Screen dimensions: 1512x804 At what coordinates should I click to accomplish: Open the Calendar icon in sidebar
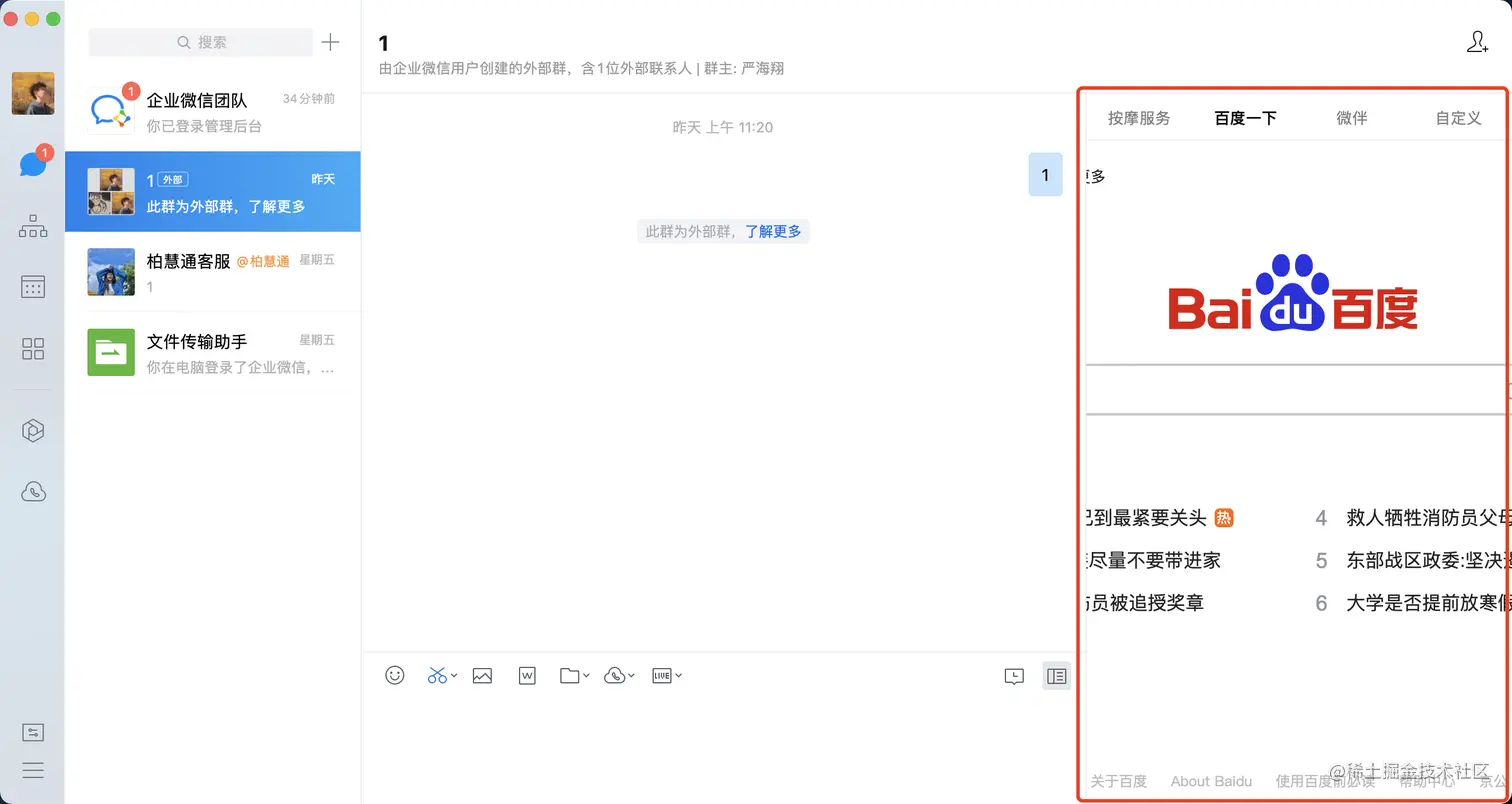33,287
